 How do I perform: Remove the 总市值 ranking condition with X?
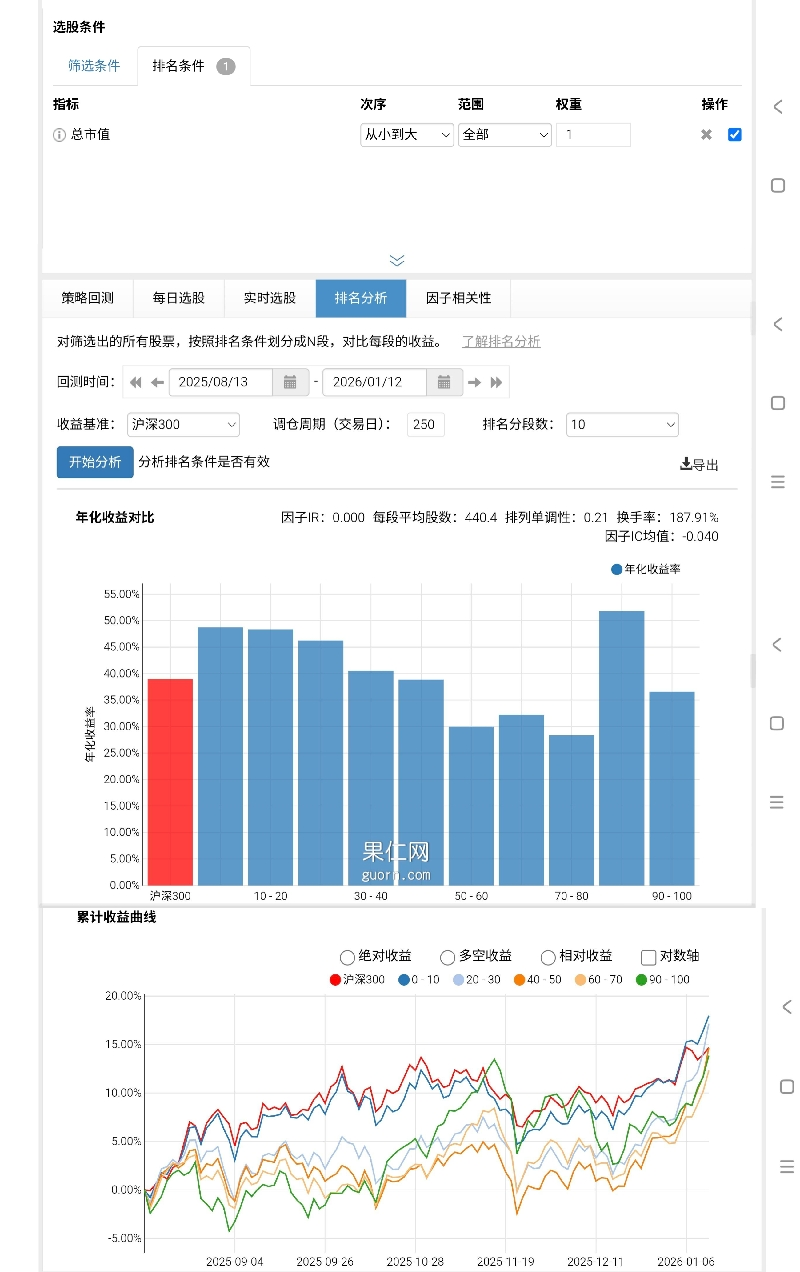coord(706,135)
